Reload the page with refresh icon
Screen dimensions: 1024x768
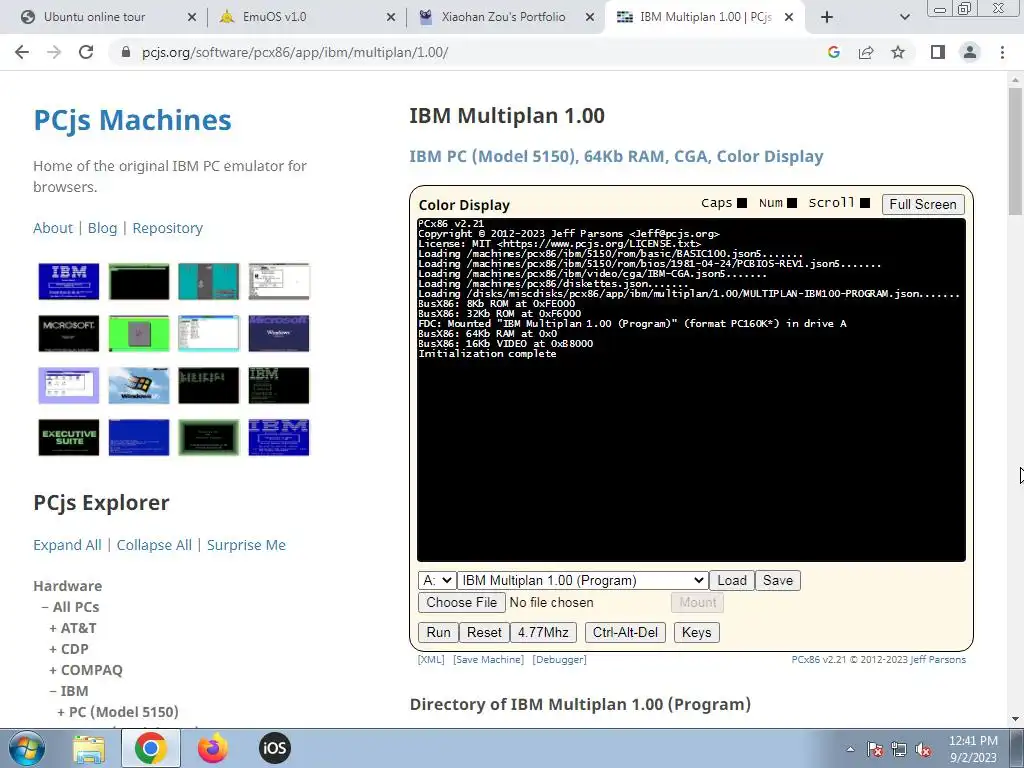coord(86,52)
